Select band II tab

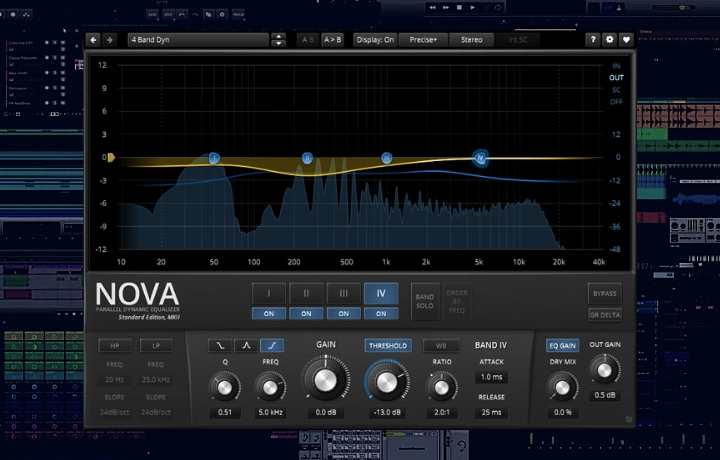(306, 293)
